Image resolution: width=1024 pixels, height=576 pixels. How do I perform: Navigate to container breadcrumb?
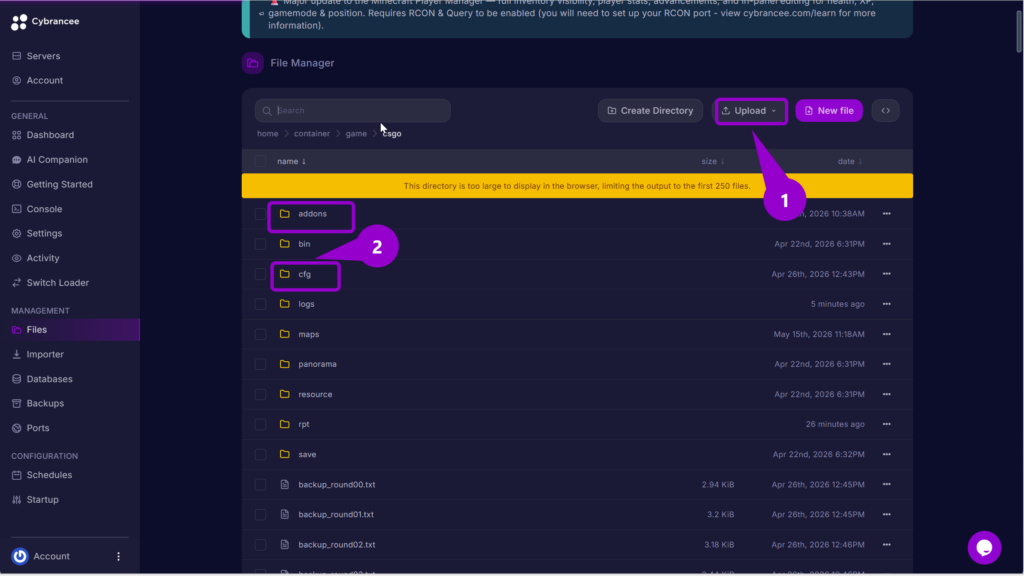pos(312,134)
